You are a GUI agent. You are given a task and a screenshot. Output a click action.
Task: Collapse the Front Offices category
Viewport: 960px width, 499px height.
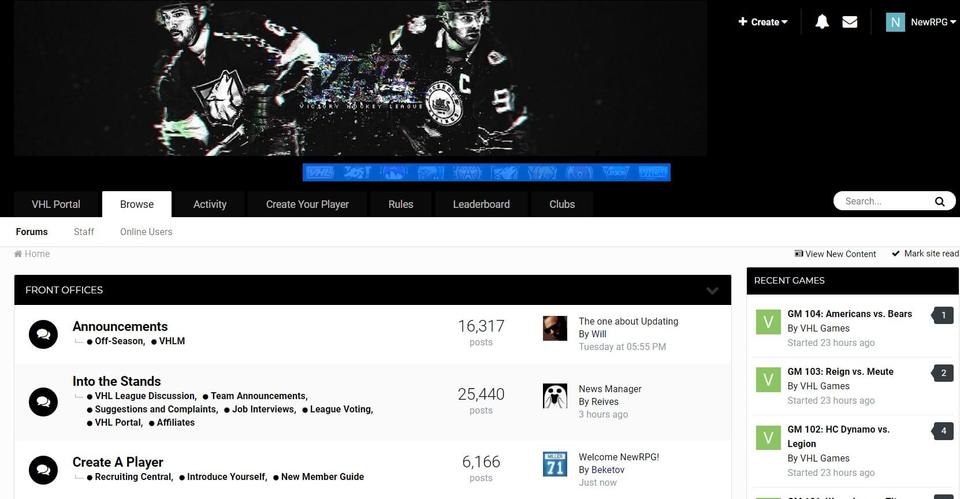tap(712, 290)
